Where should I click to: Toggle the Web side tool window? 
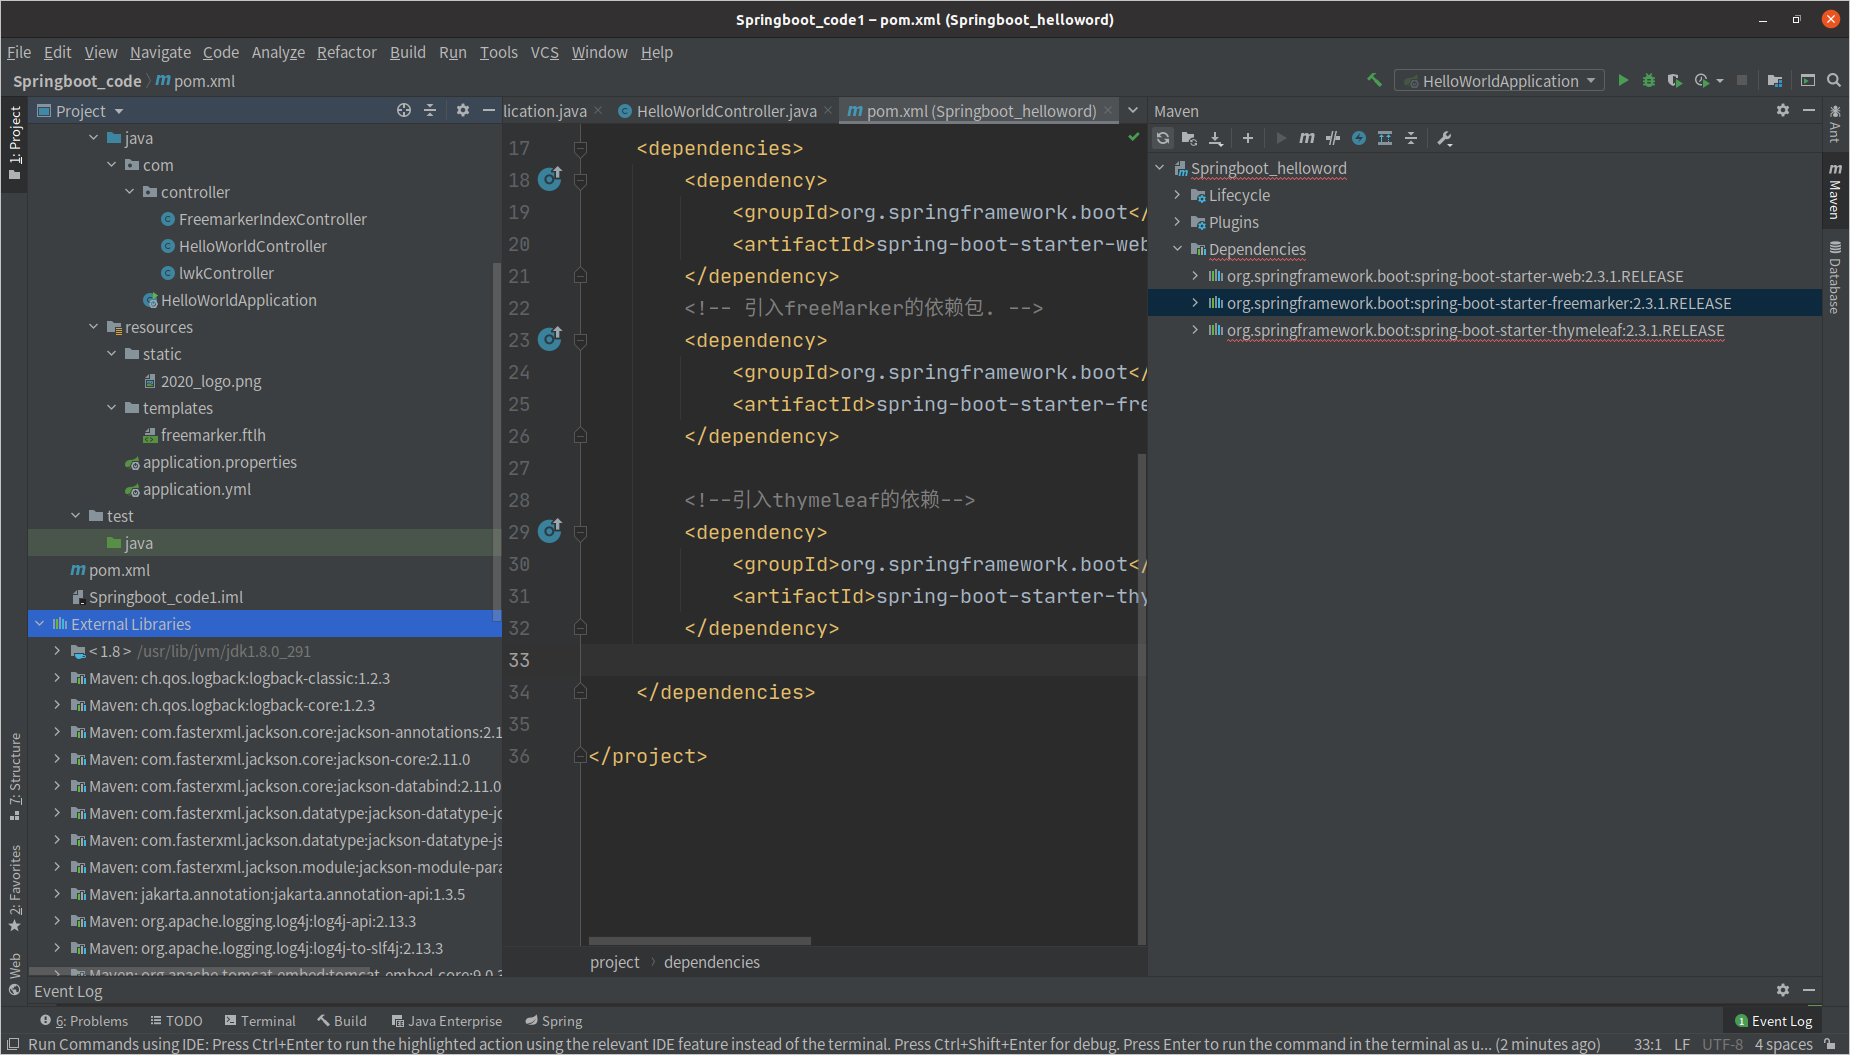click(x=14, y=974)
